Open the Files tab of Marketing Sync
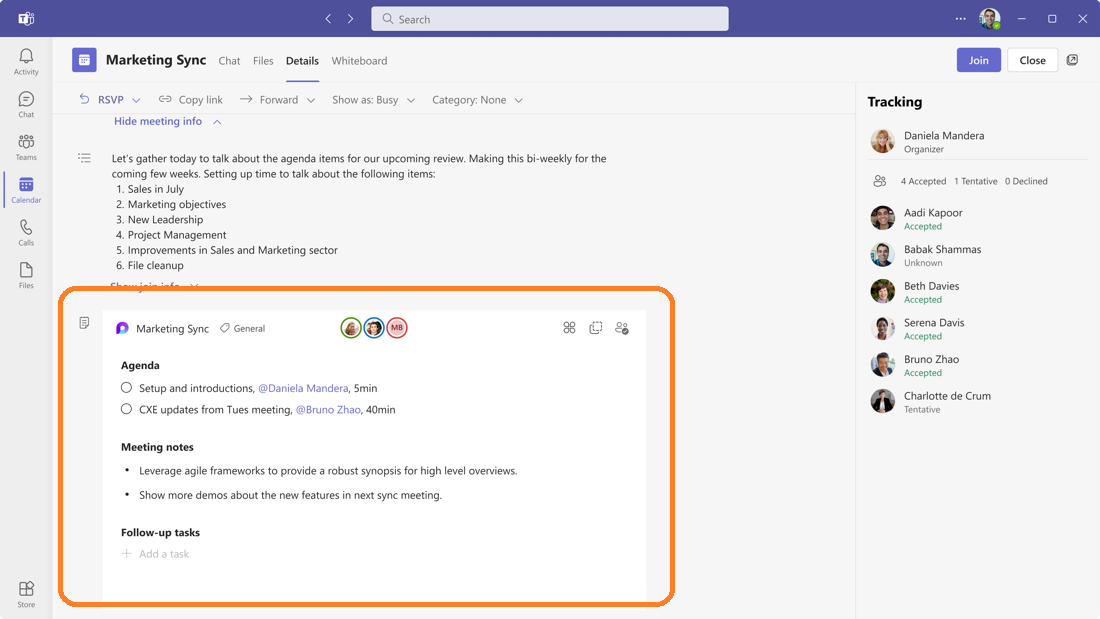 [263, 61]
